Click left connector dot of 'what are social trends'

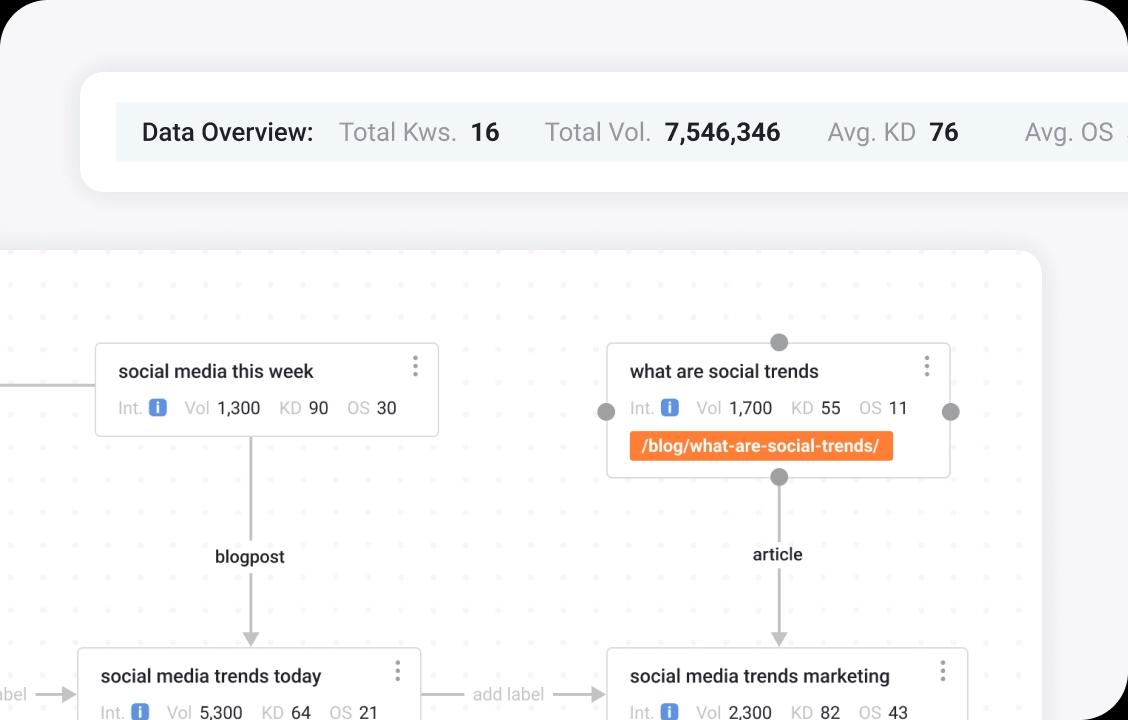pos(606,412)
